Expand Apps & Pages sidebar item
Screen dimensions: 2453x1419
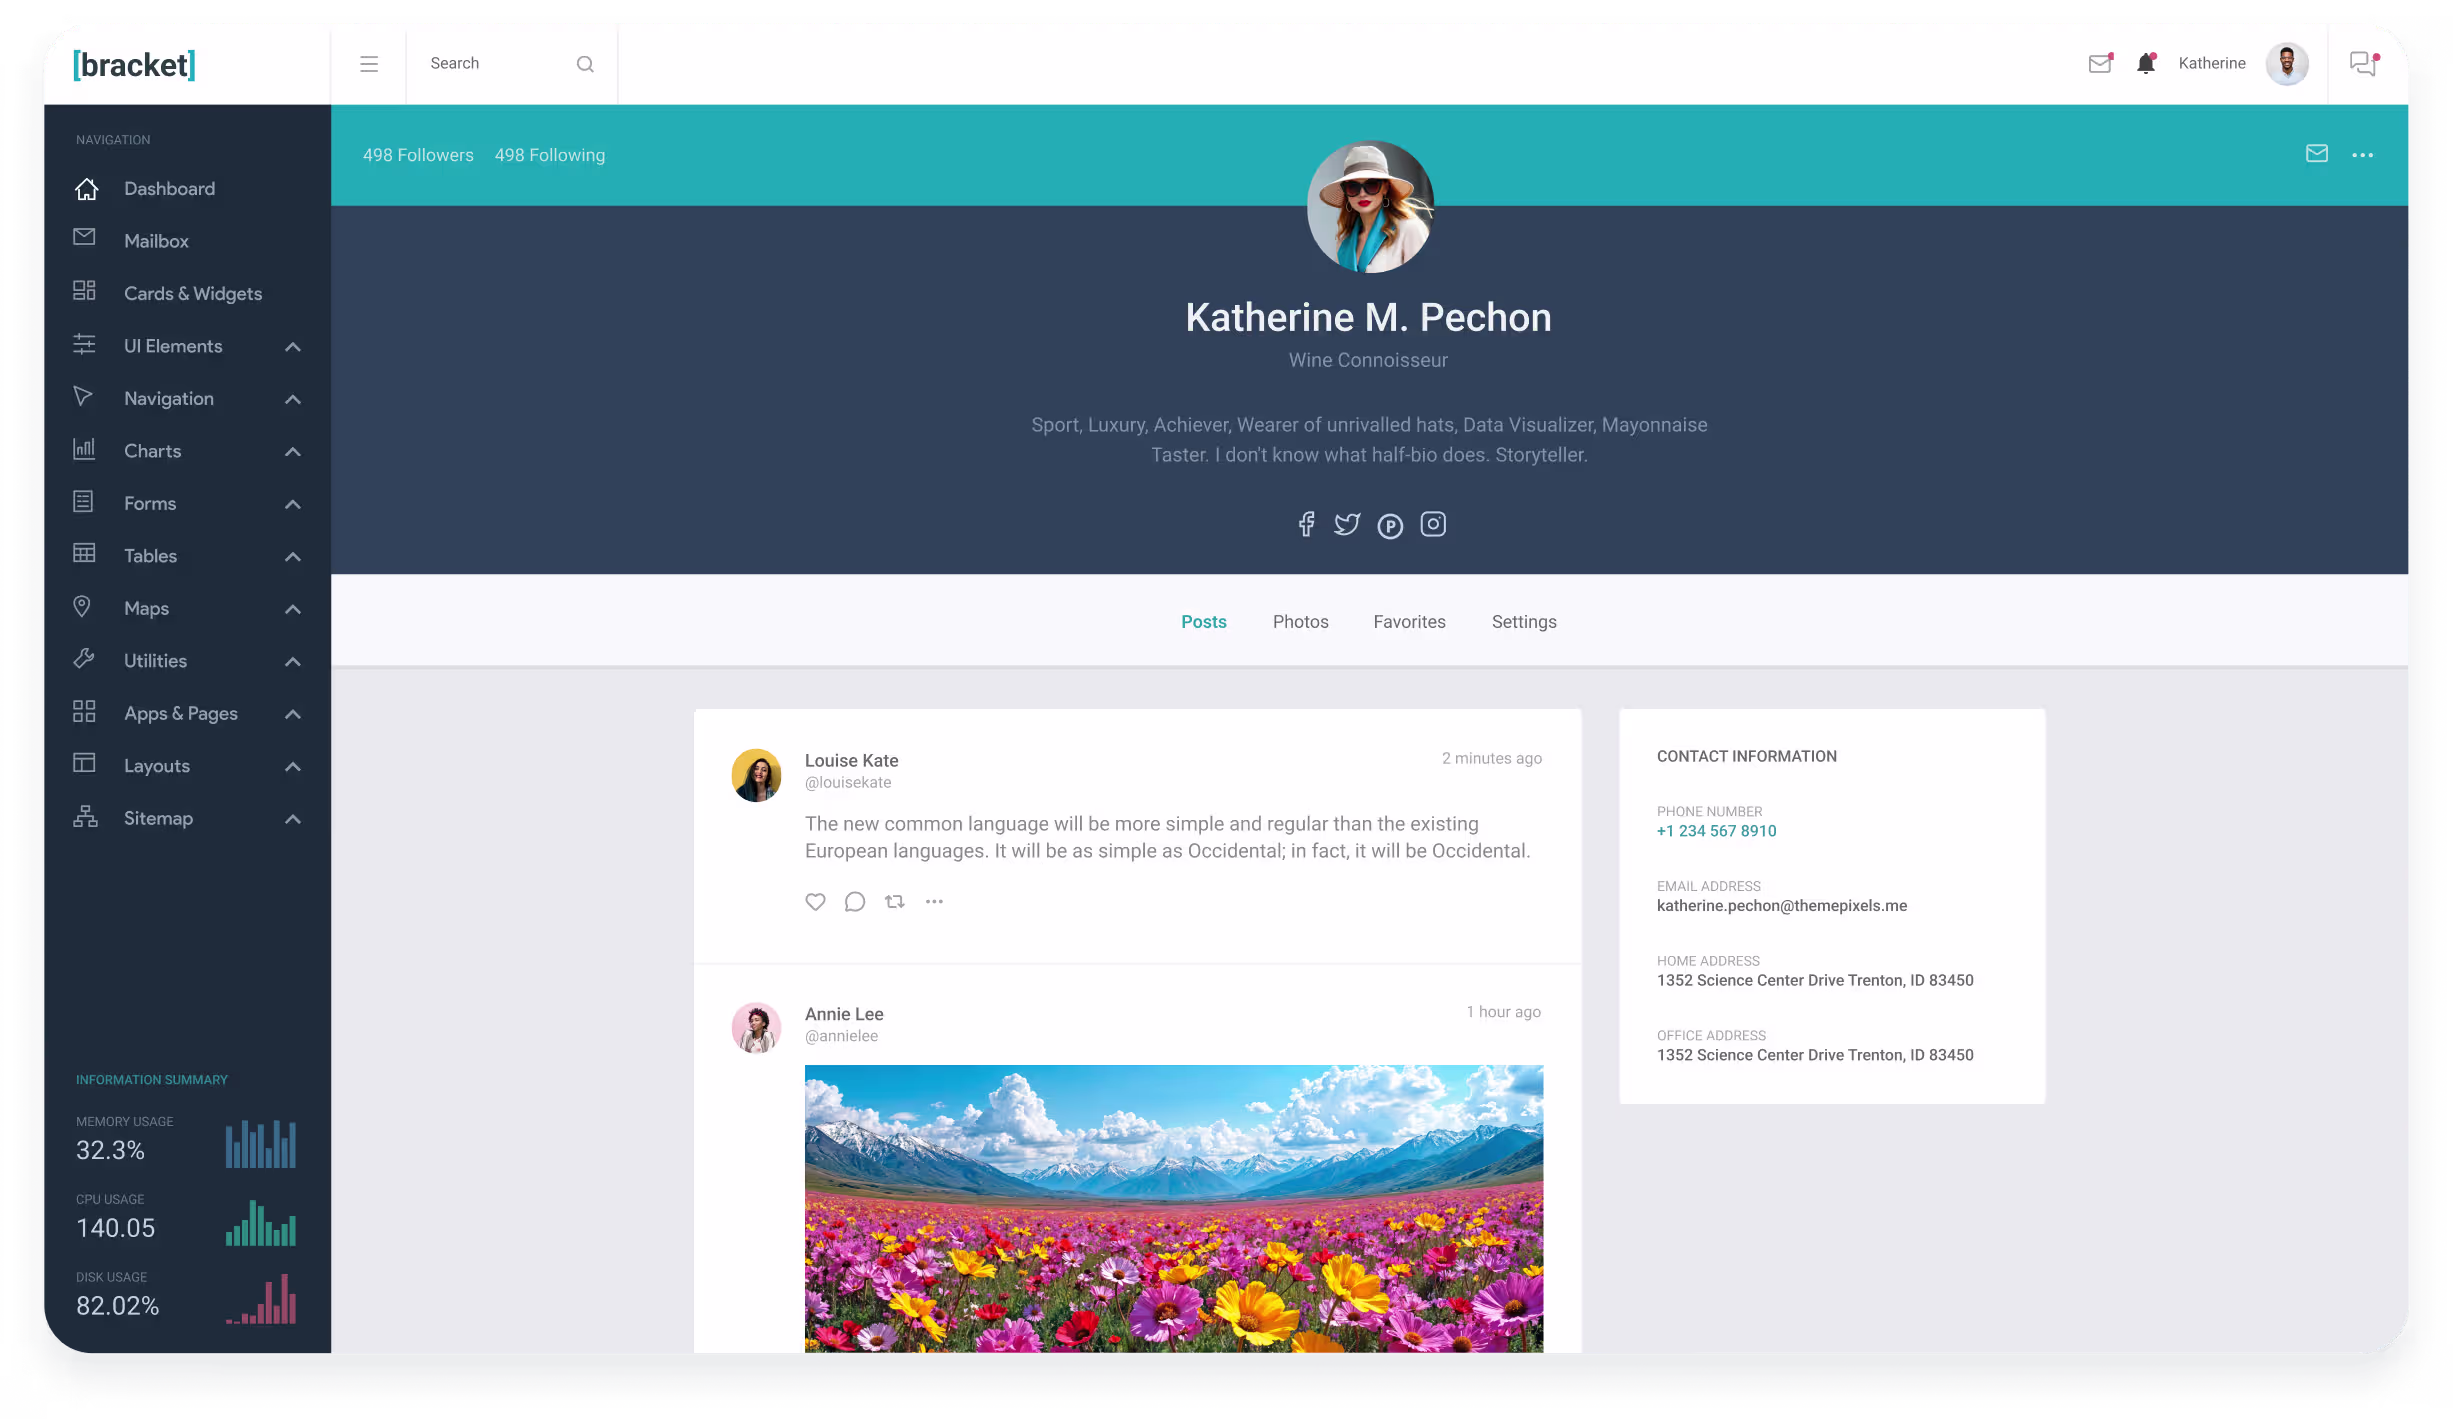[187, 713]
